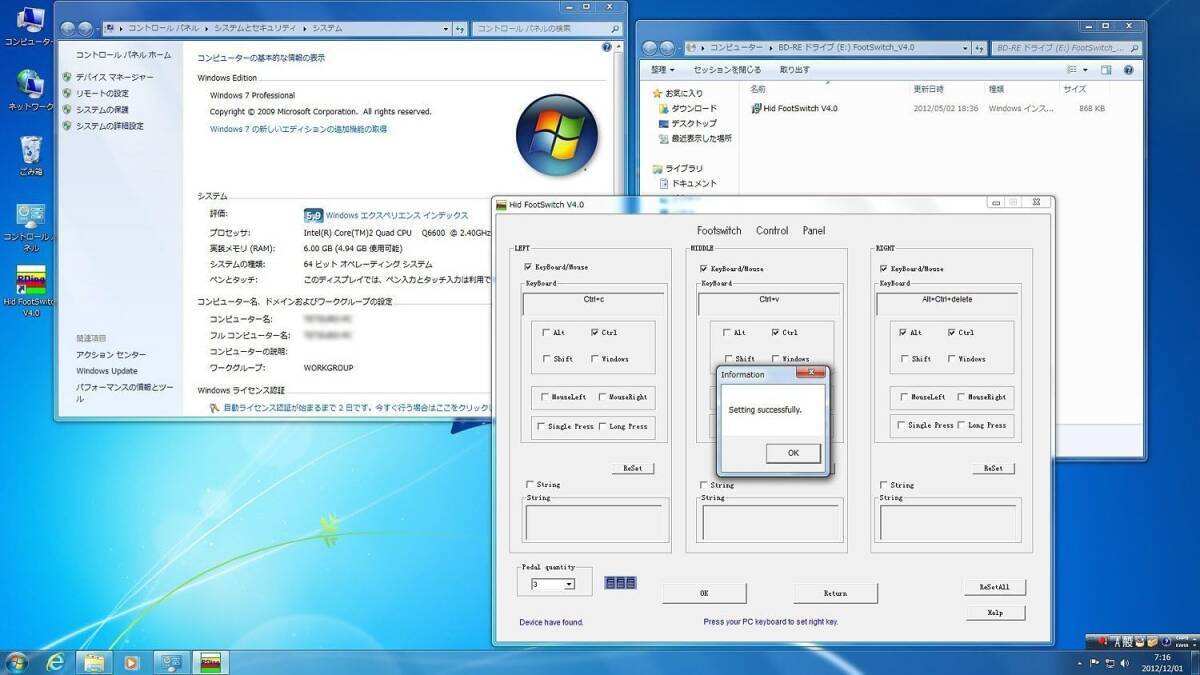
Task: Uncheck LEFT pedal KeyBoard/Mouse checkbox
Action: click(528, 268)
